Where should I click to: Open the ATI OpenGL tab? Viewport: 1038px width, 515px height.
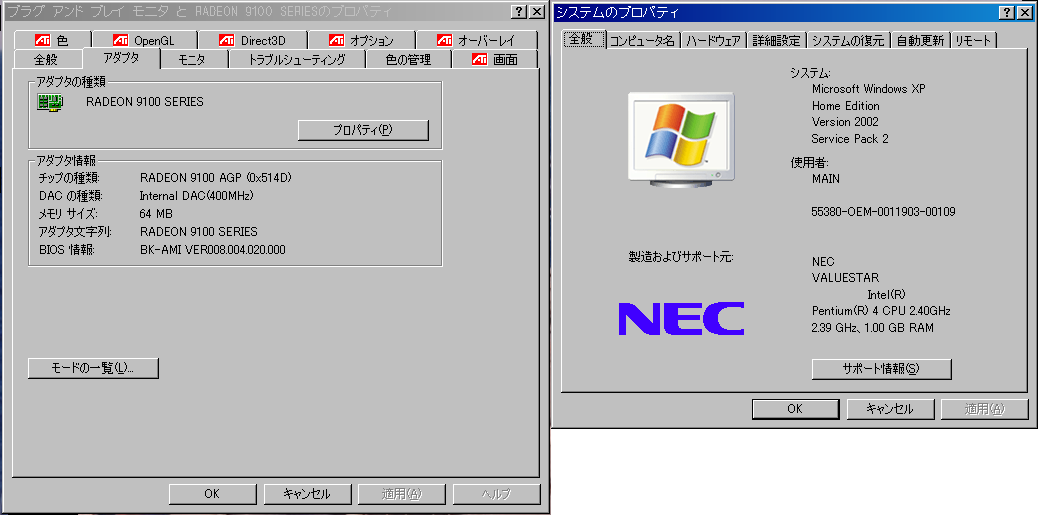click(144, 40)
